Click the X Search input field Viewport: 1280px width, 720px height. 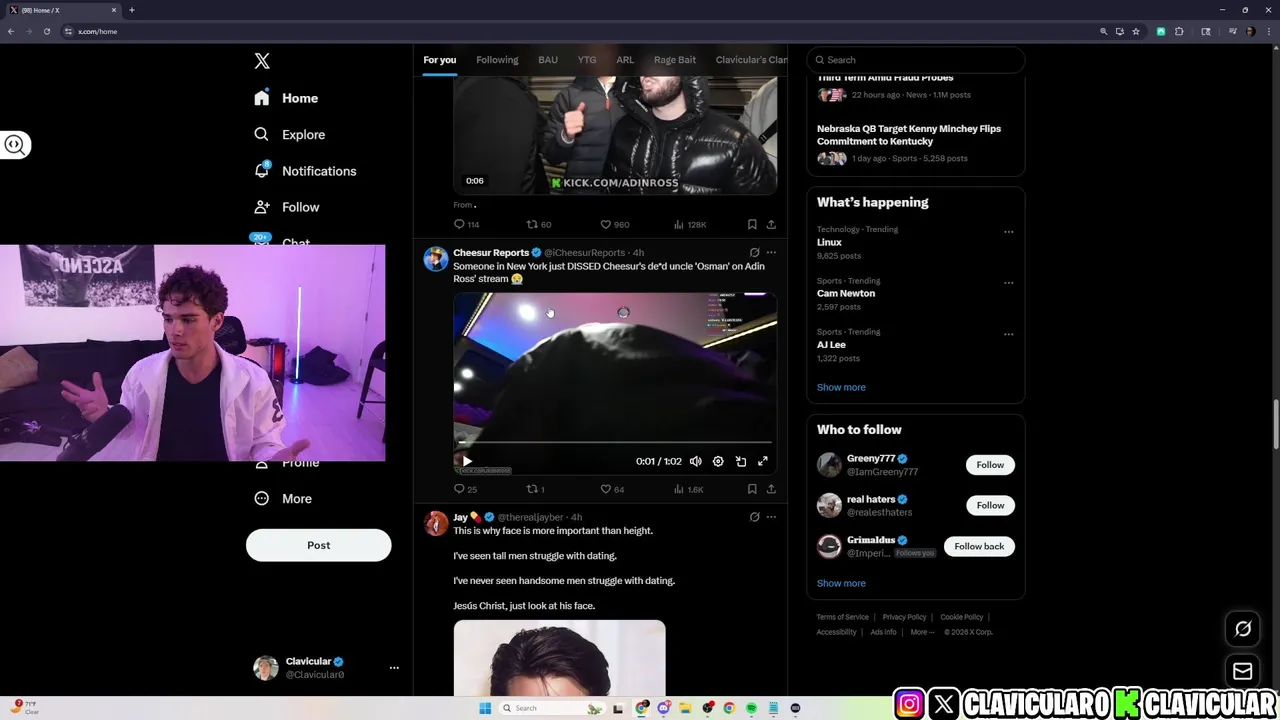click(x=916, y=60)
